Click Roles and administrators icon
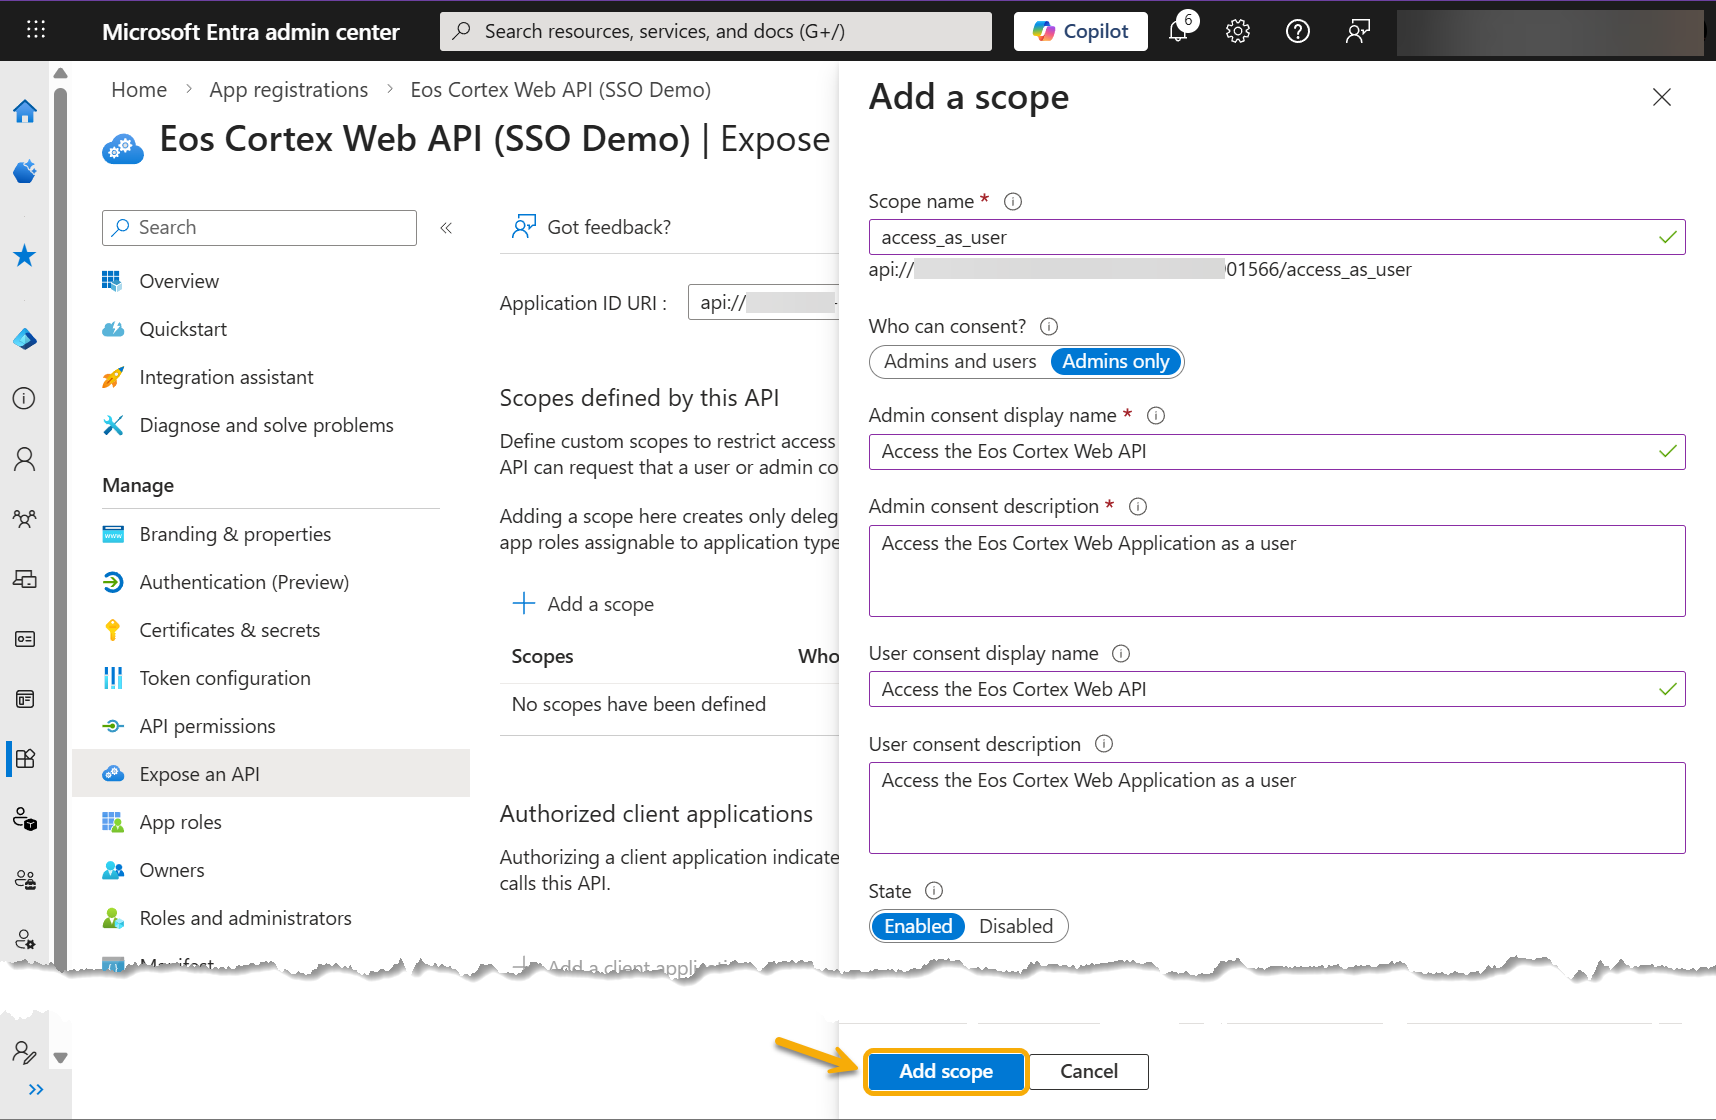 pyautogui.click(x=113, y=918)
